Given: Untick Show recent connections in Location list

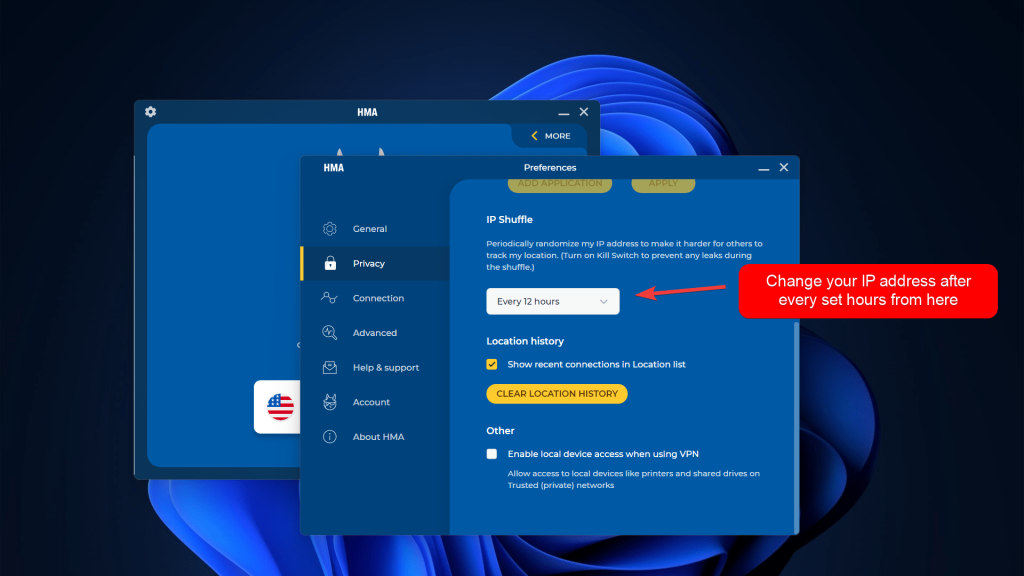Looking at the screenshot, I should pyautogui.click(x=492, y=364).
